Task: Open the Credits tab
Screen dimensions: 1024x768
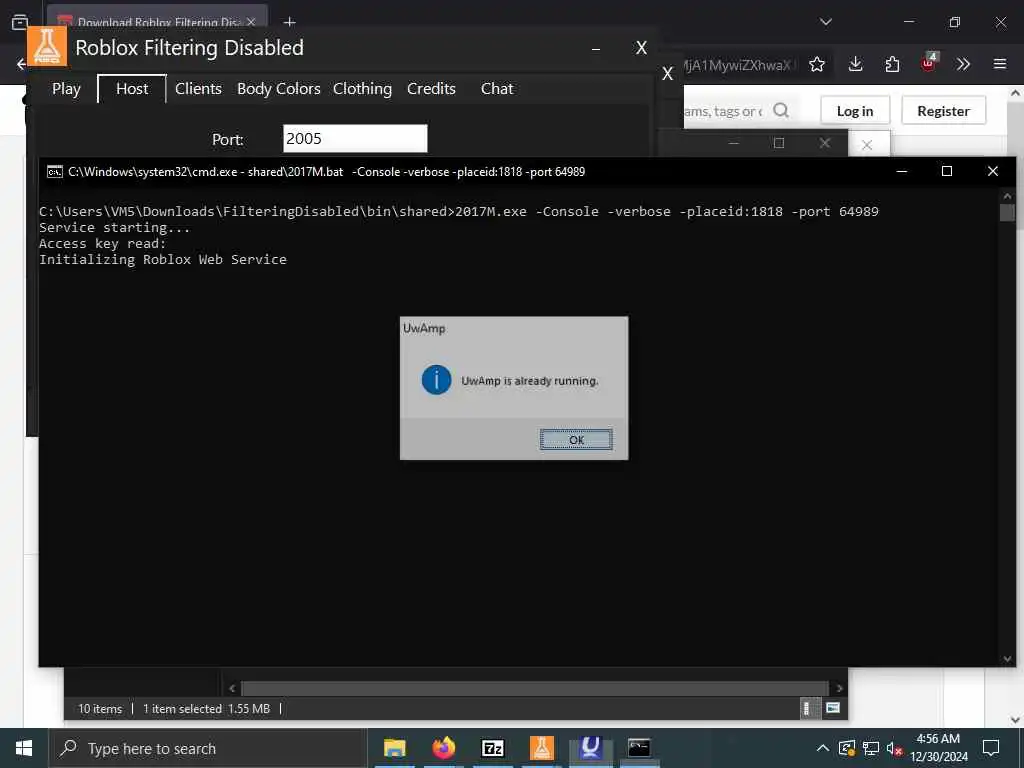Action: pyautogui.click(x=431, y=89)
